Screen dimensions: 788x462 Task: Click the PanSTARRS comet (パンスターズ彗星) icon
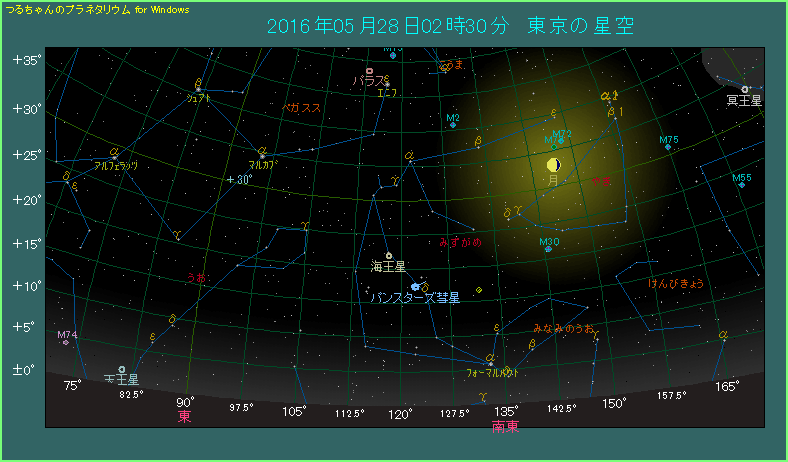point(415,287)
